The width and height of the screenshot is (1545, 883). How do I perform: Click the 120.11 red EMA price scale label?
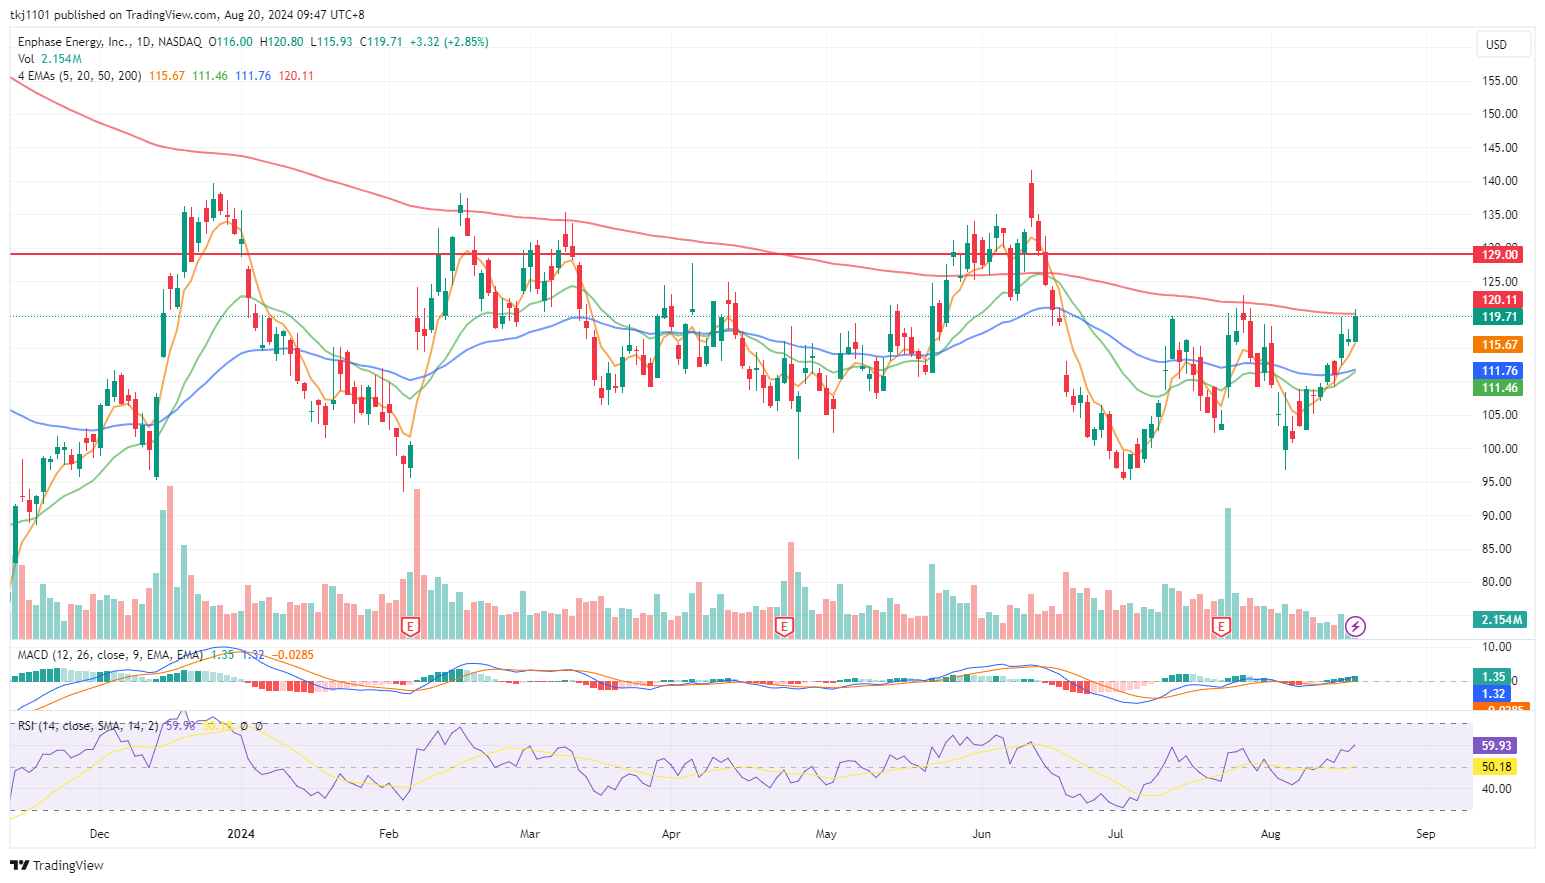(1498, 300)
